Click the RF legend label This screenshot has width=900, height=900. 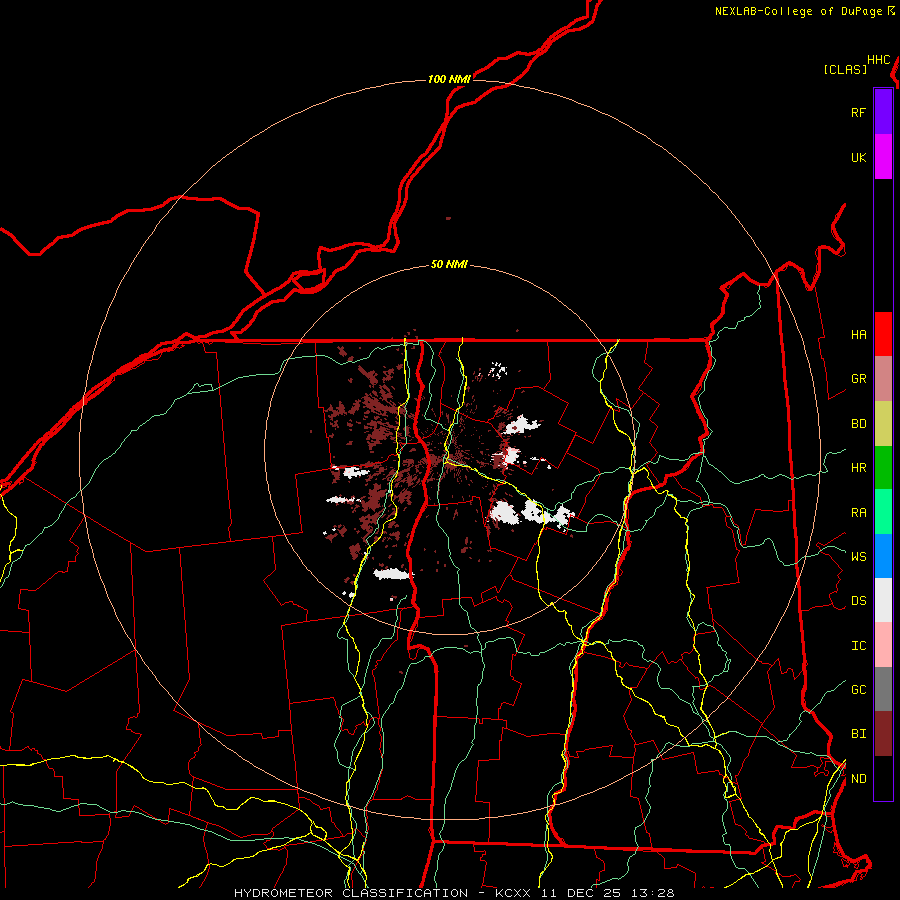pos(858,112)
